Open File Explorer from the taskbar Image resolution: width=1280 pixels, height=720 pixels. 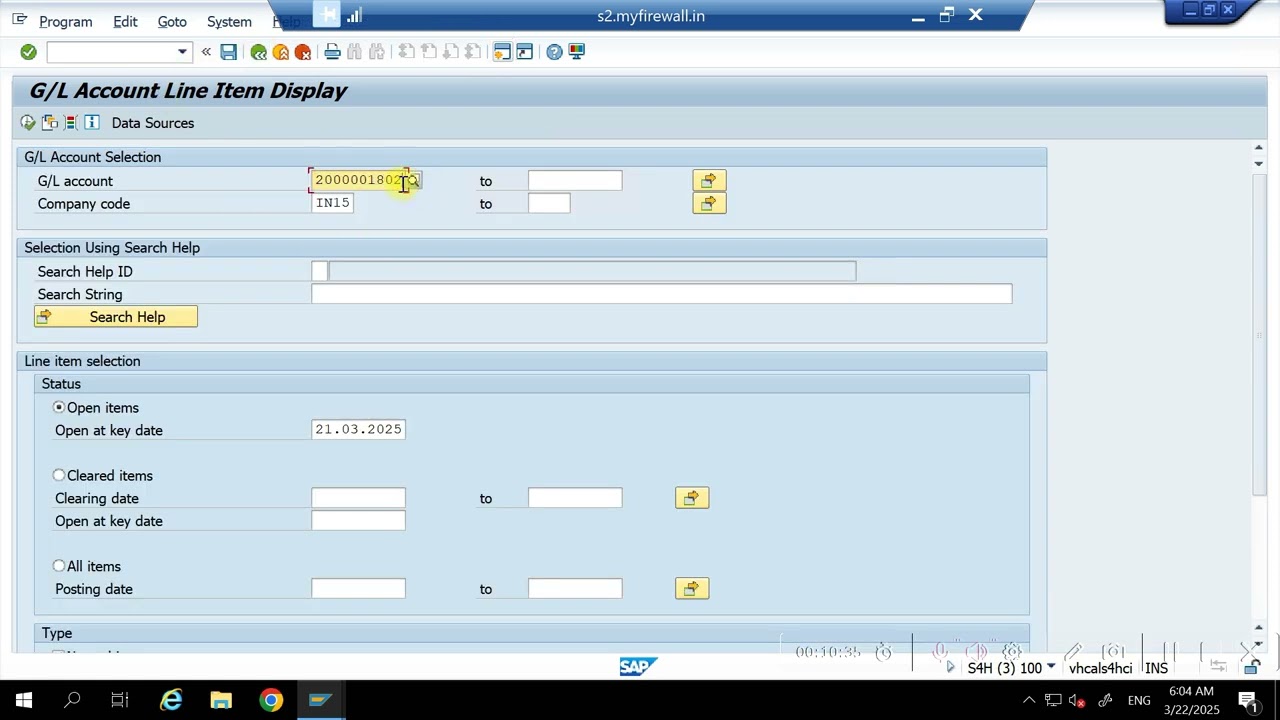pyautogui.click(x=221, y=700)
